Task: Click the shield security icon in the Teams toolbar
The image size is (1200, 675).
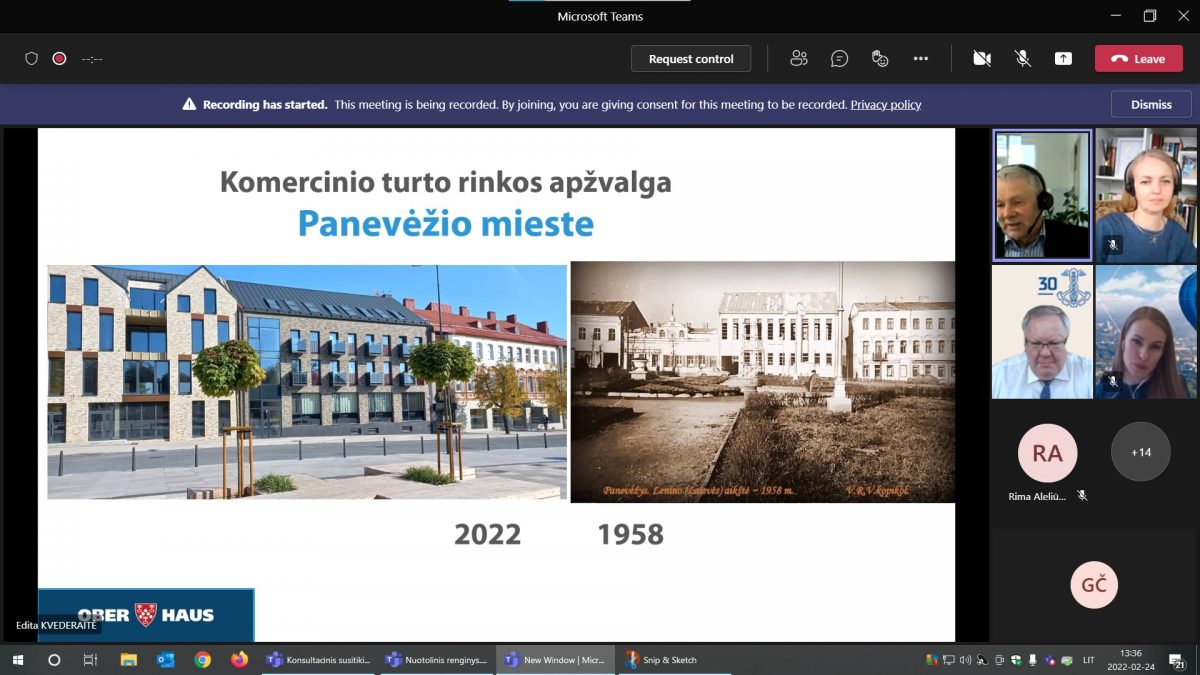Action: (x=31, y=59)
